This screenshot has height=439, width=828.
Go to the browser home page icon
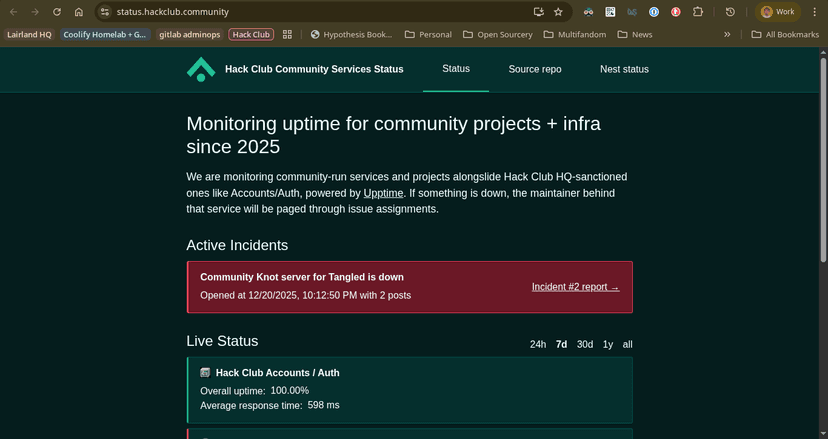(79, 12)
